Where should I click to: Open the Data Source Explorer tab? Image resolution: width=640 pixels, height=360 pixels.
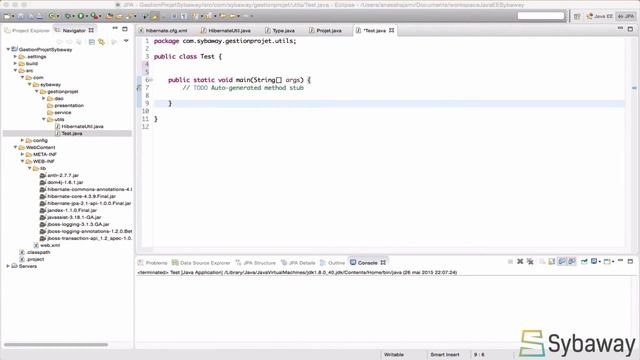201,263
